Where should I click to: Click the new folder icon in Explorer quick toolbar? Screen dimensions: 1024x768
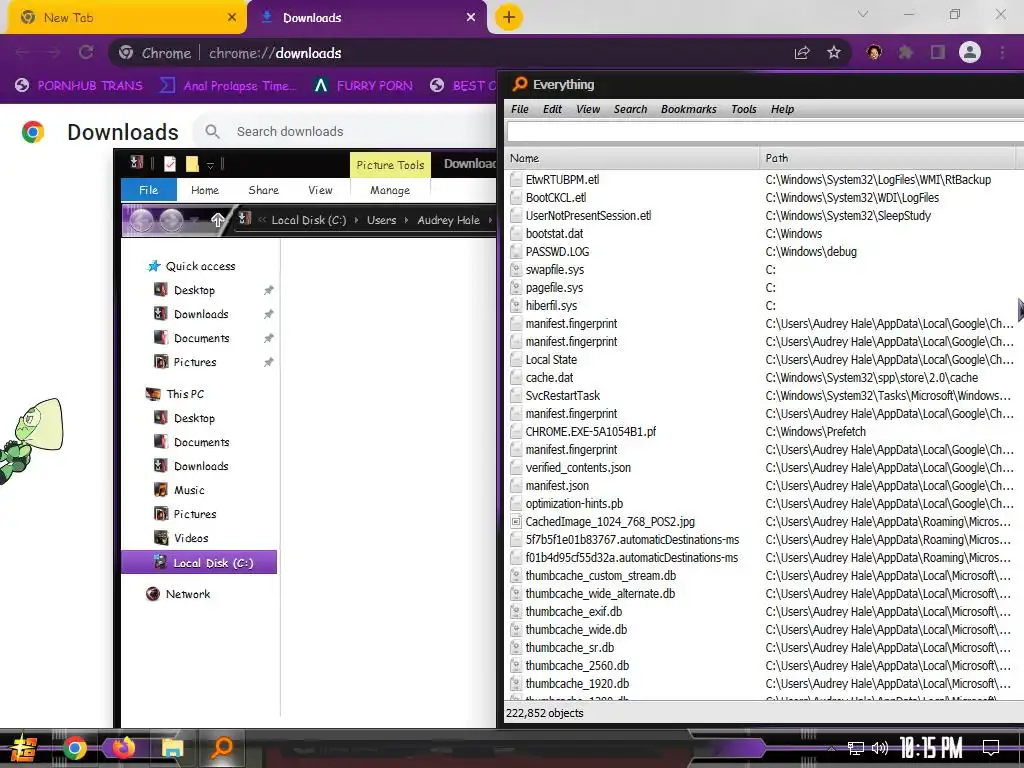click(192, 163)
